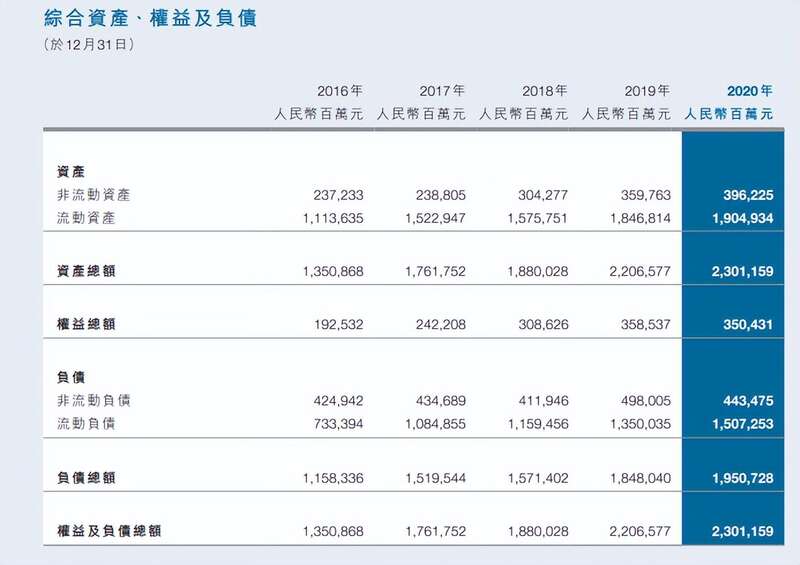The width and height of the screenshot is (800, 565).
Task: Click the 資產總額 row label
Action: 86,271
